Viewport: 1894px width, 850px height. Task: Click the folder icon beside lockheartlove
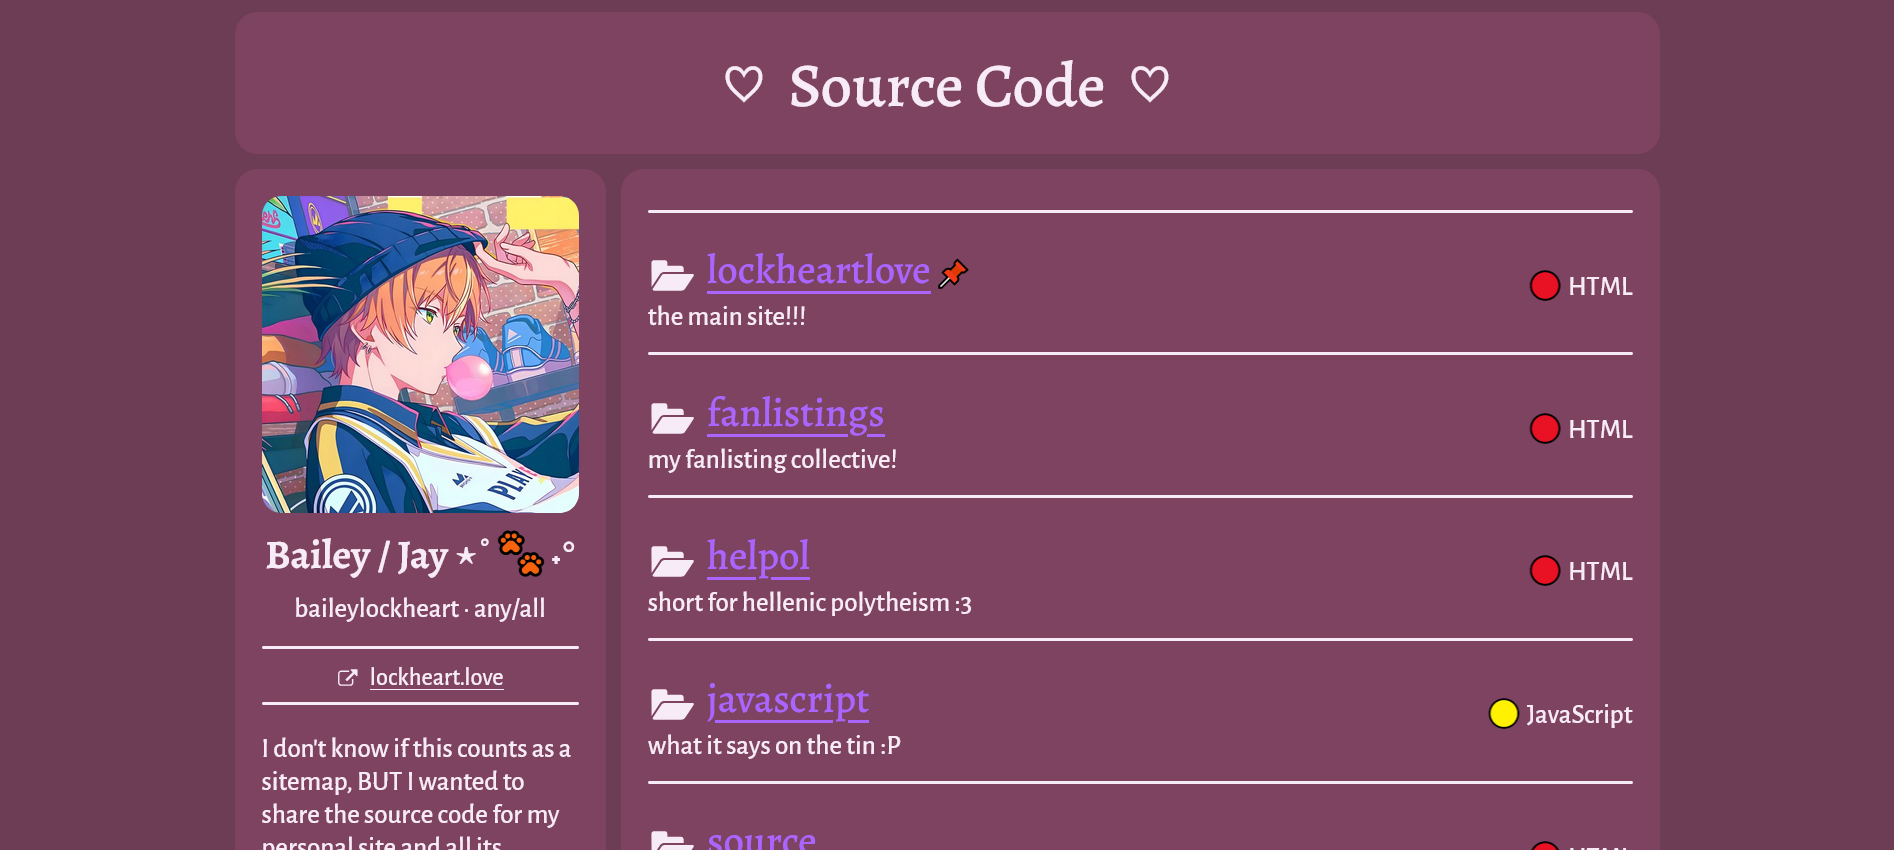(672, 275)
